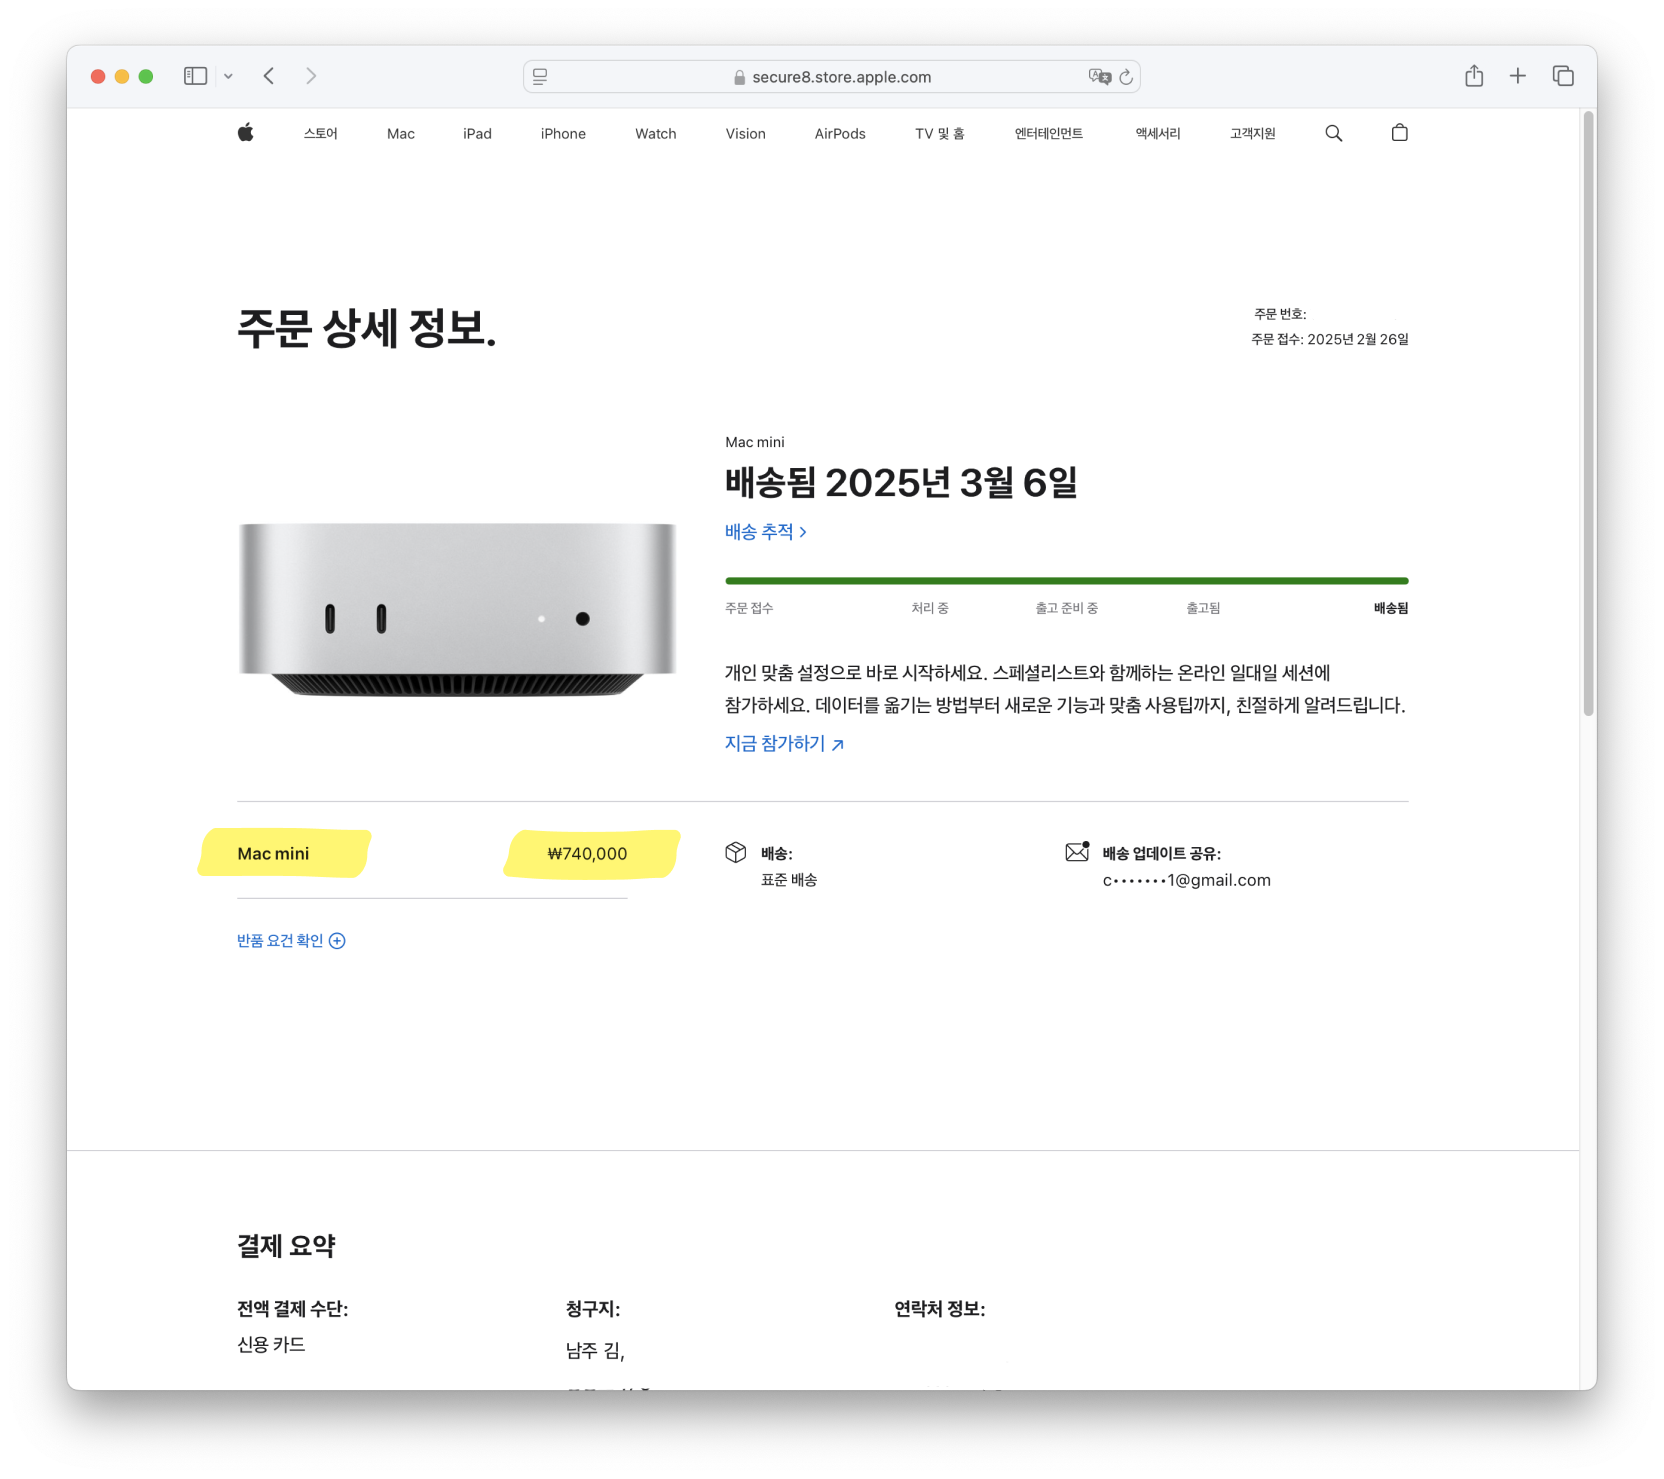Click the 지금 참가하기 link

[773, 743]
